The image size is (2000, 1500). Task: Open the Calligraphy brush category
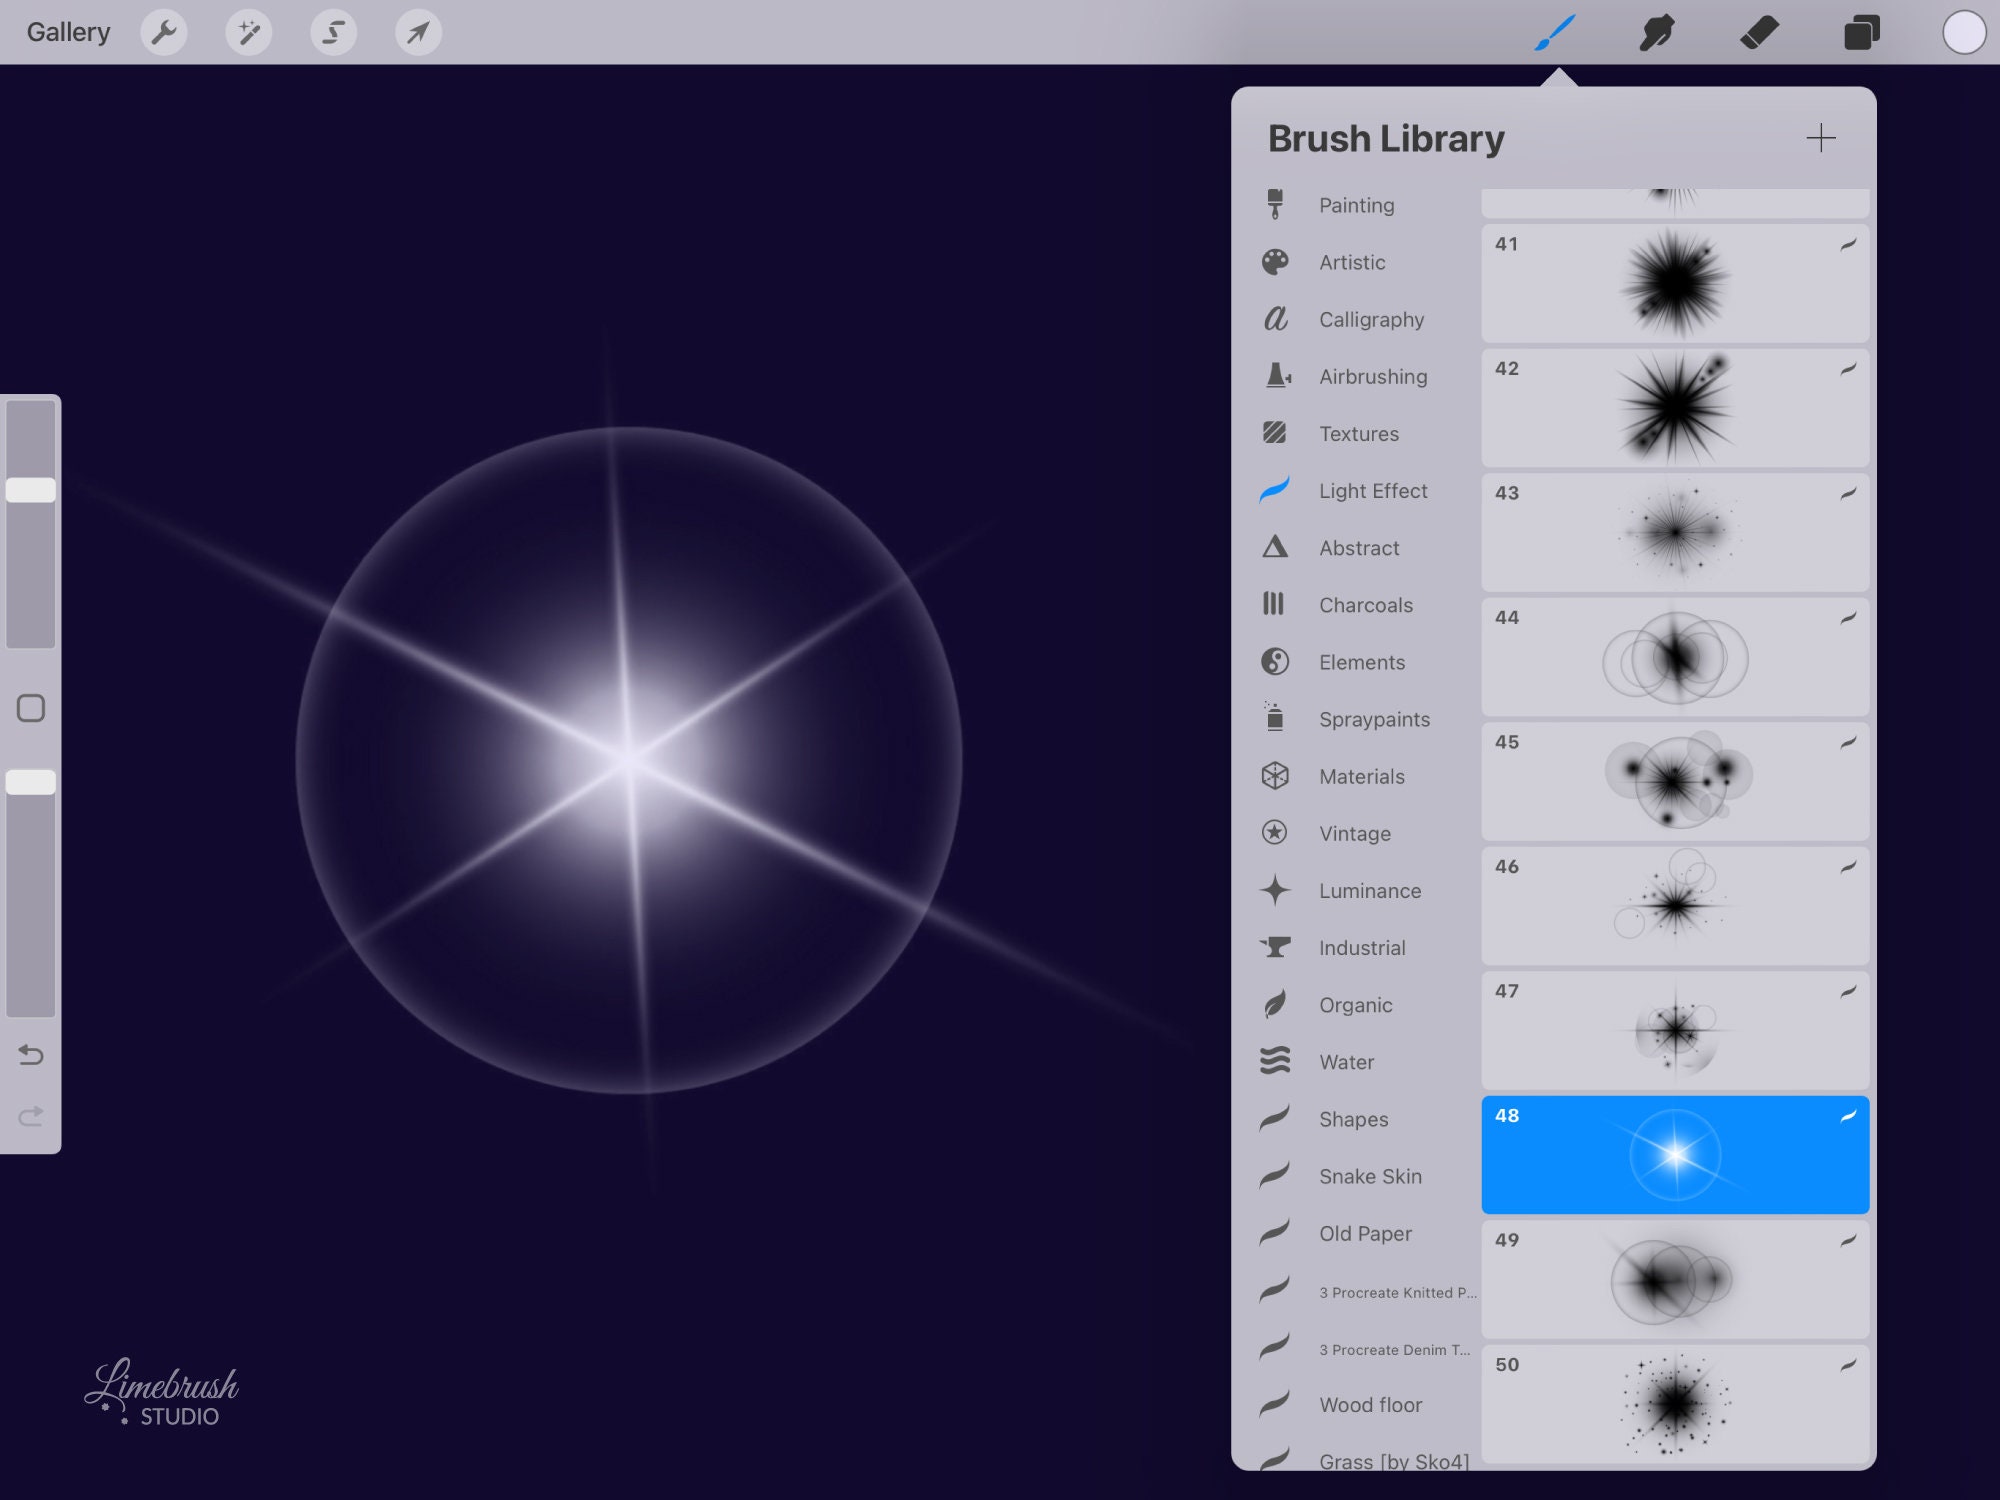(1371, 319)
